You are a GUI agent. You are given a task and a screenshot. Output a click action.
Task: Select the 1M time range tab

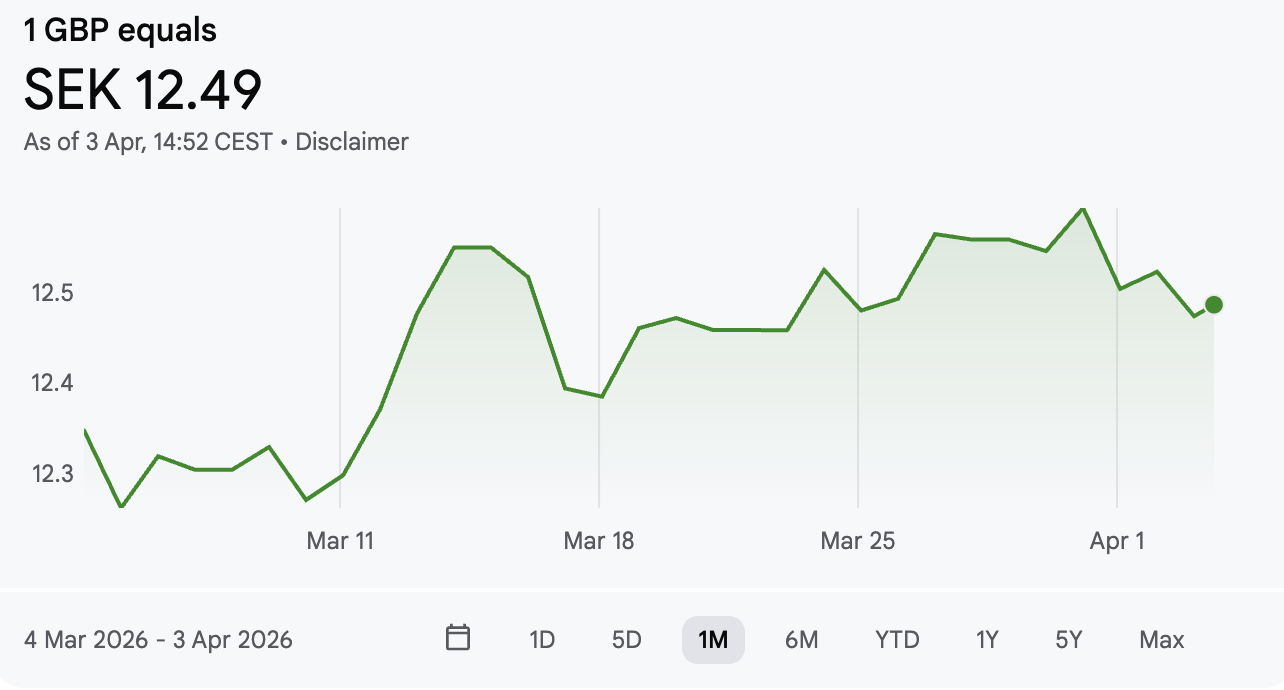[x=713, y=640]
